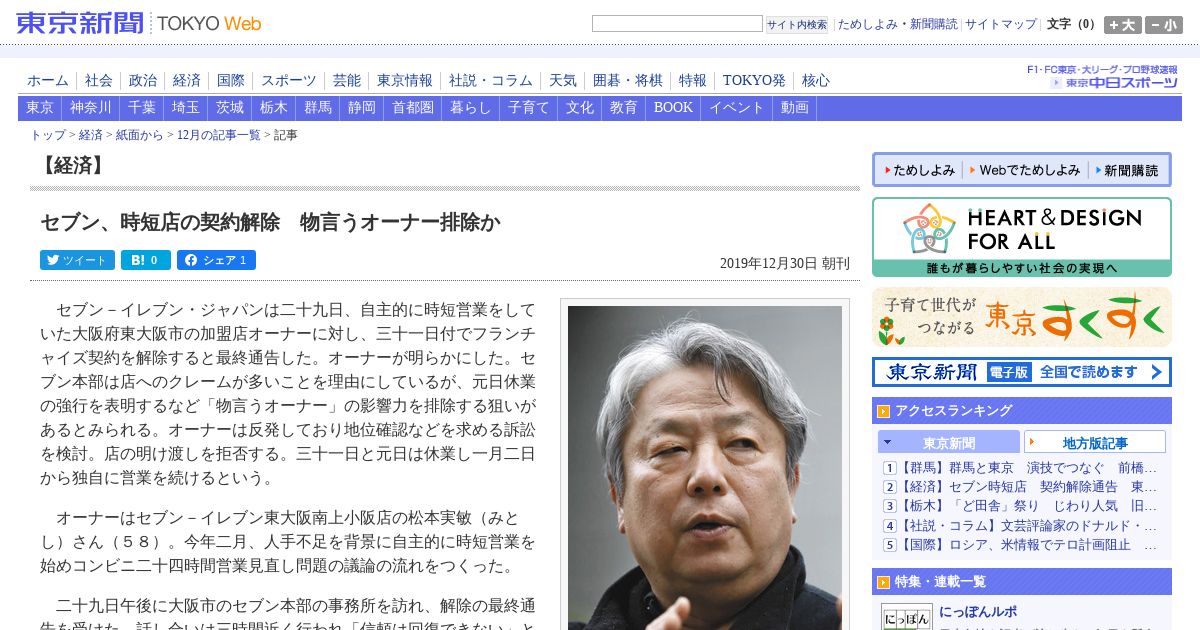The width and height of the screenshot is (1200, 630).
Task: Click the Hatena B! bookmark button
Action: pos(146,260)
